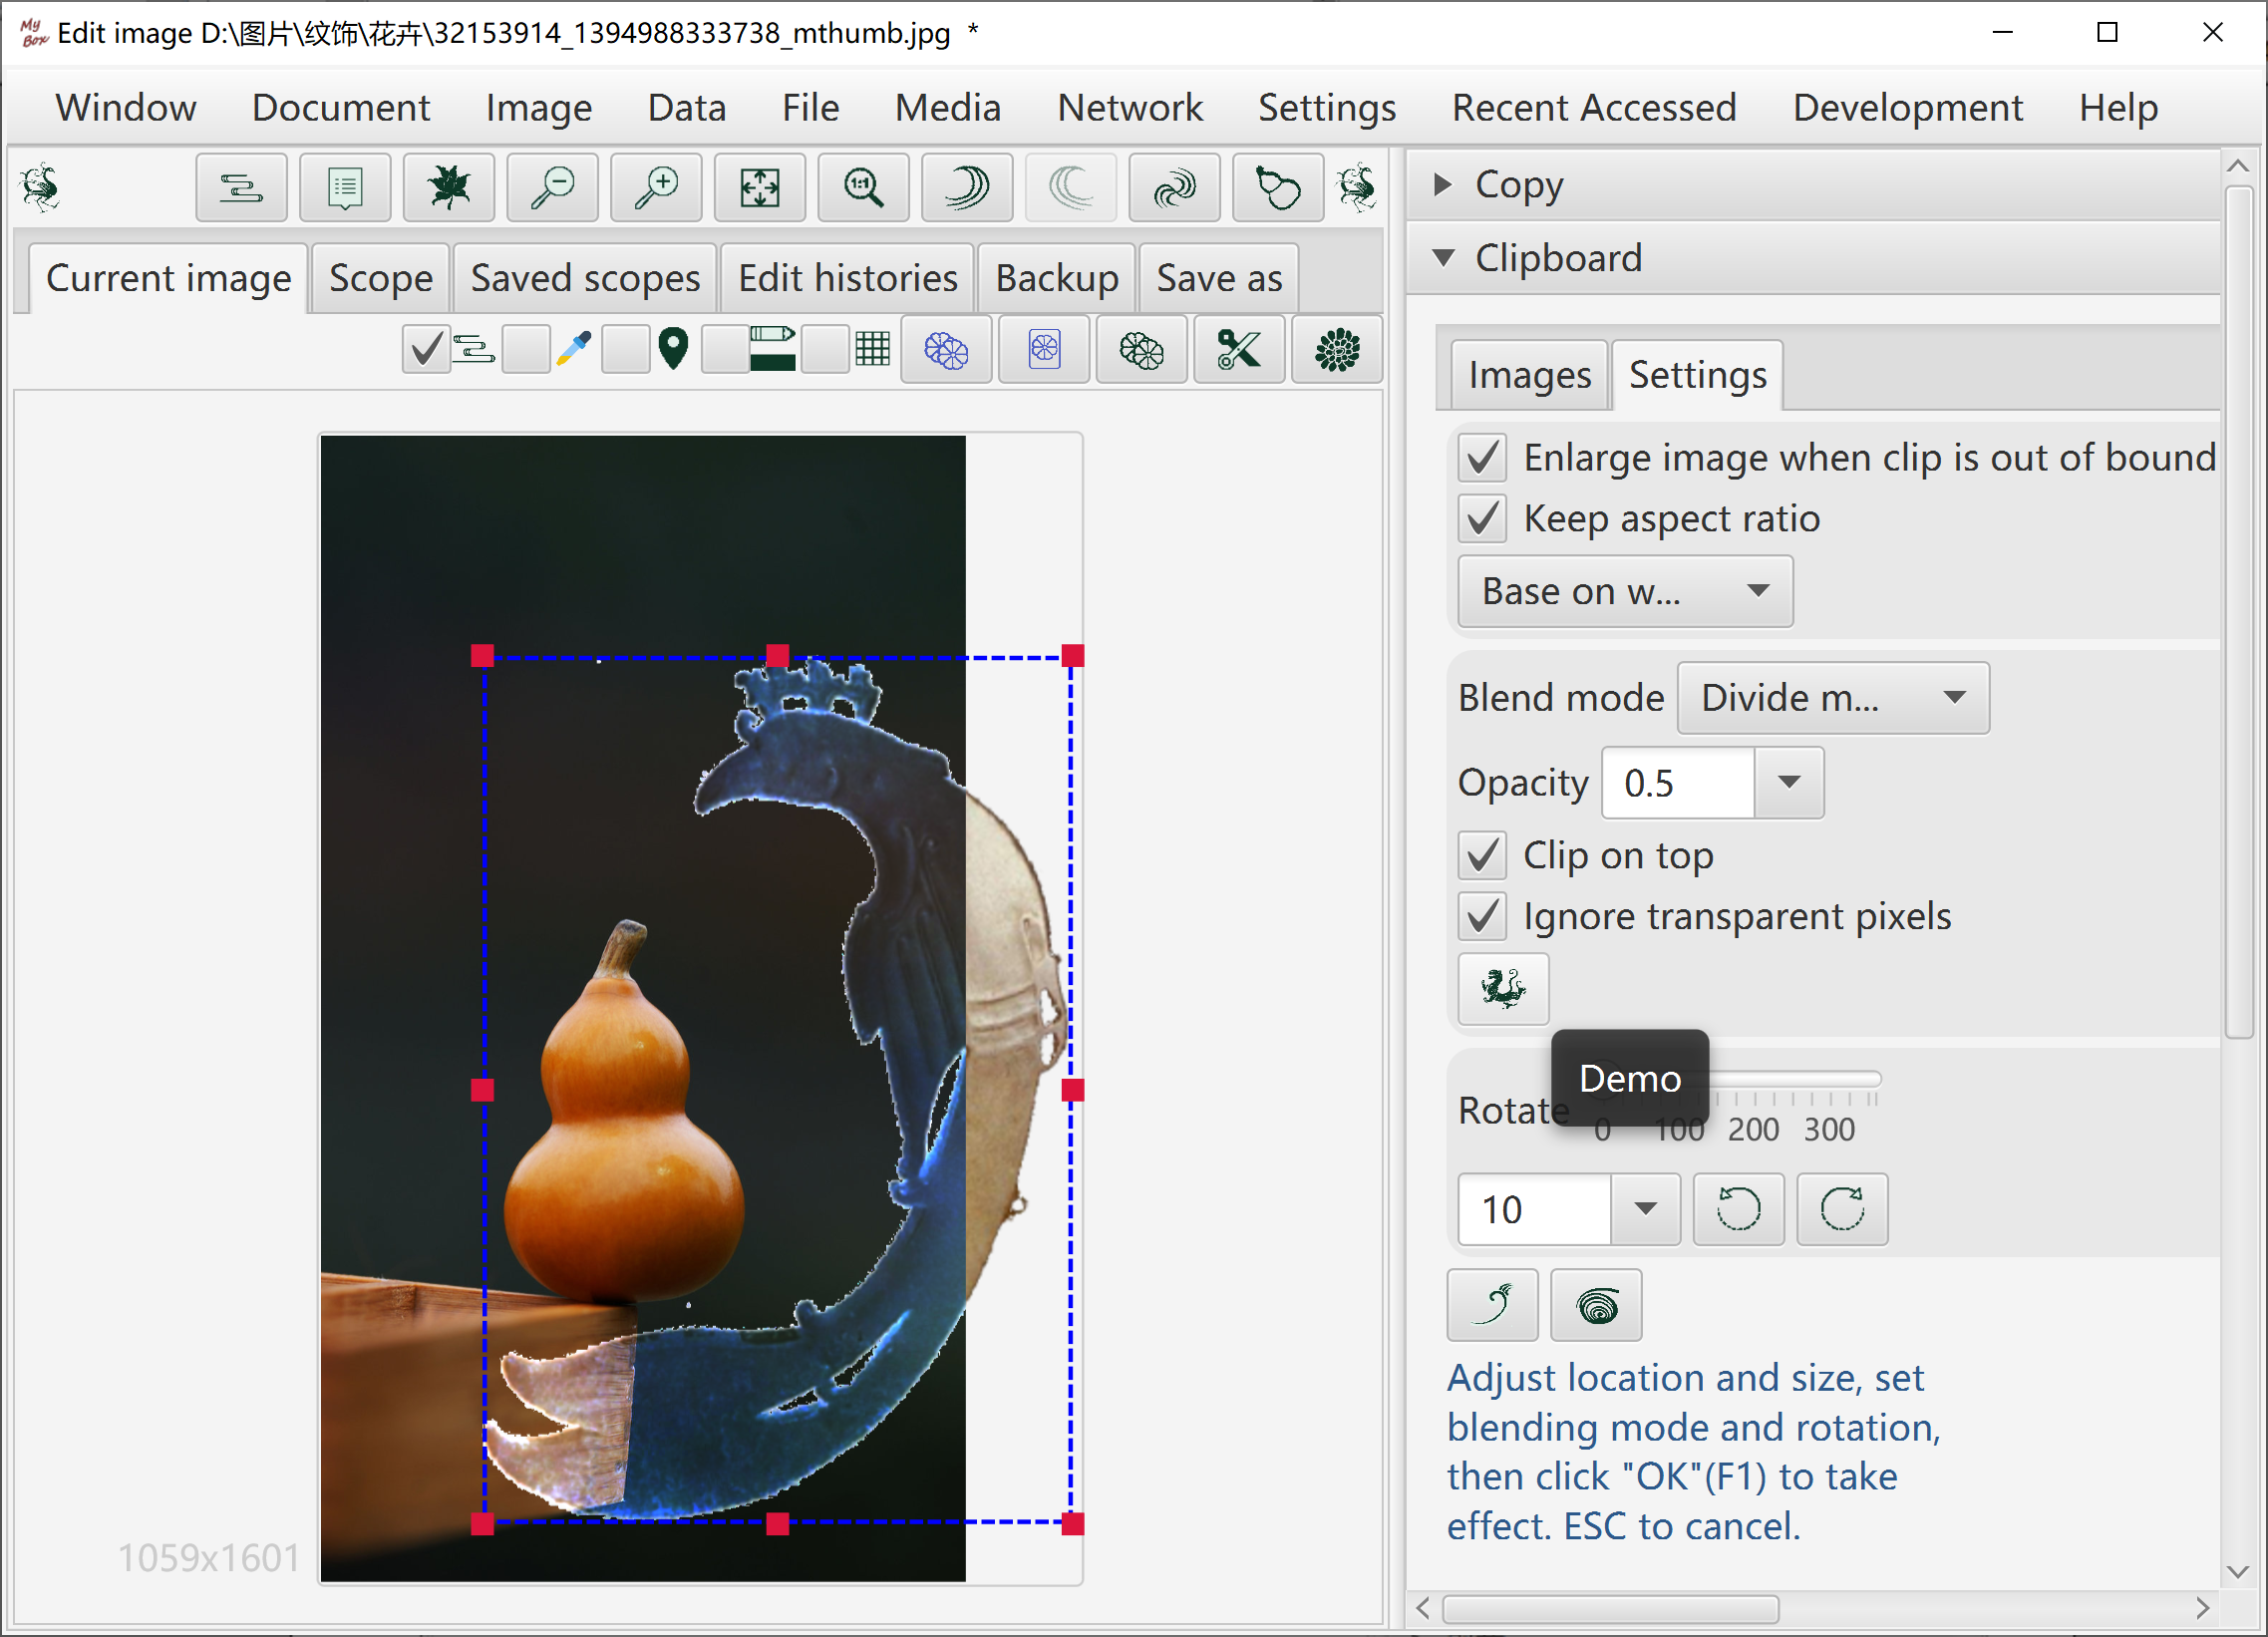This screenshot has width=2268, height=1637.
Task: Select the Settings tab in Clipboard
Action: coord(1697,375)
